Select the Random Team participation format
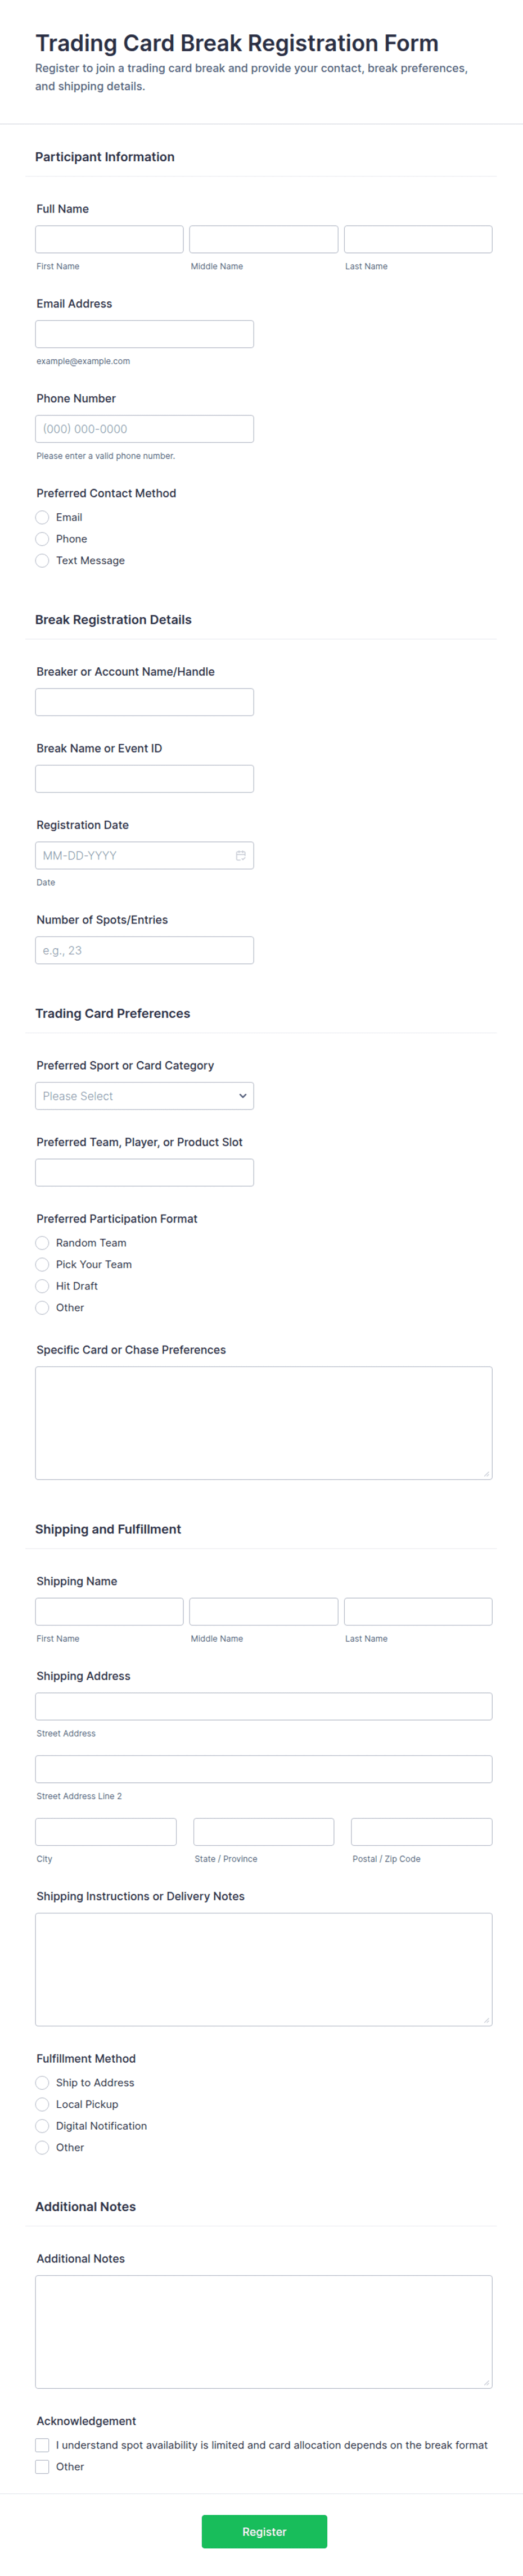 (x=42, y=1243)
